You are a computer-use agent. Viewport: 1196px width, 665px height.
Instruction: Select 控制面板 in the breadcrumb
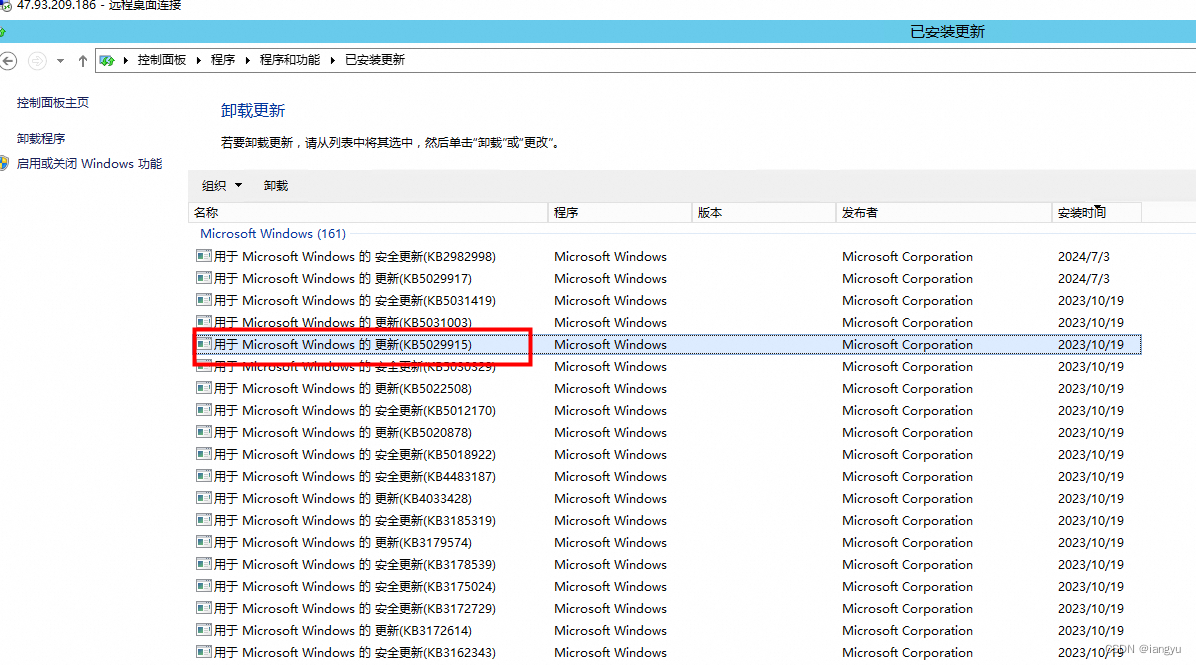click(x=162, y=59)
